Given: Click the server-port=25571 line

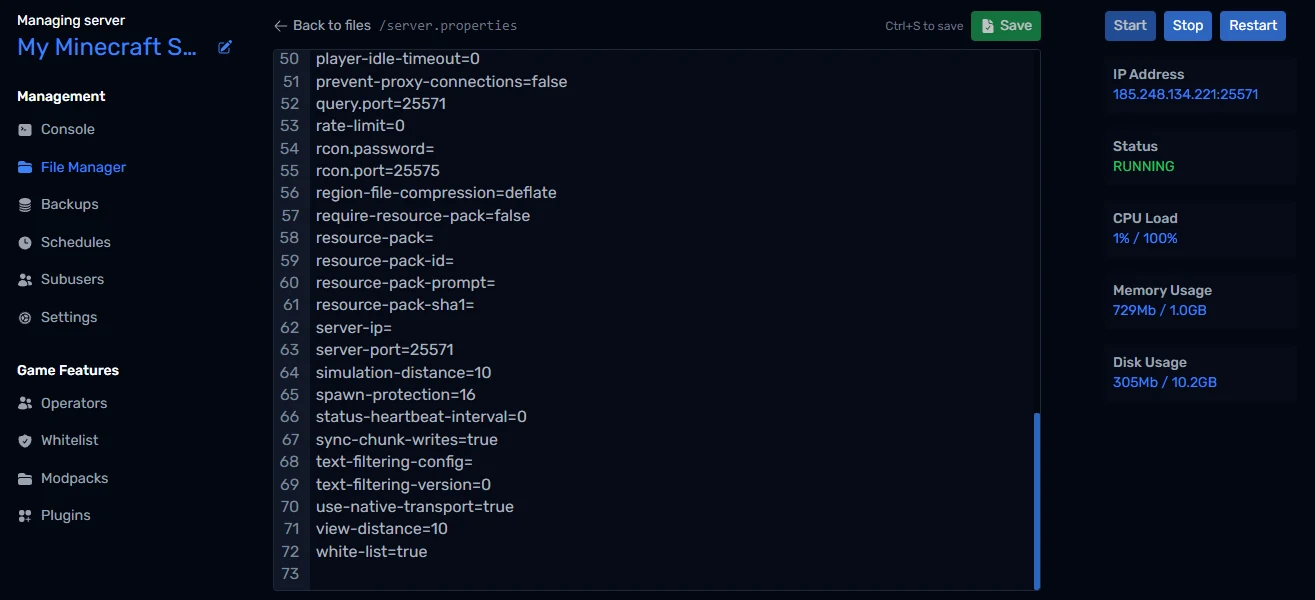Looking at the screenshot, I should point(385,350).
